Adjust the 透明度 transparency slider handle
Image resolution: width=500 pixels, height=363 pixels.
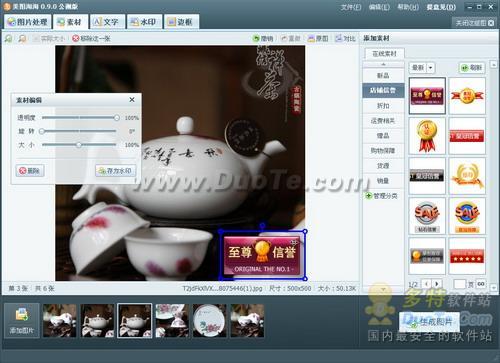click(x=116, y=118)
